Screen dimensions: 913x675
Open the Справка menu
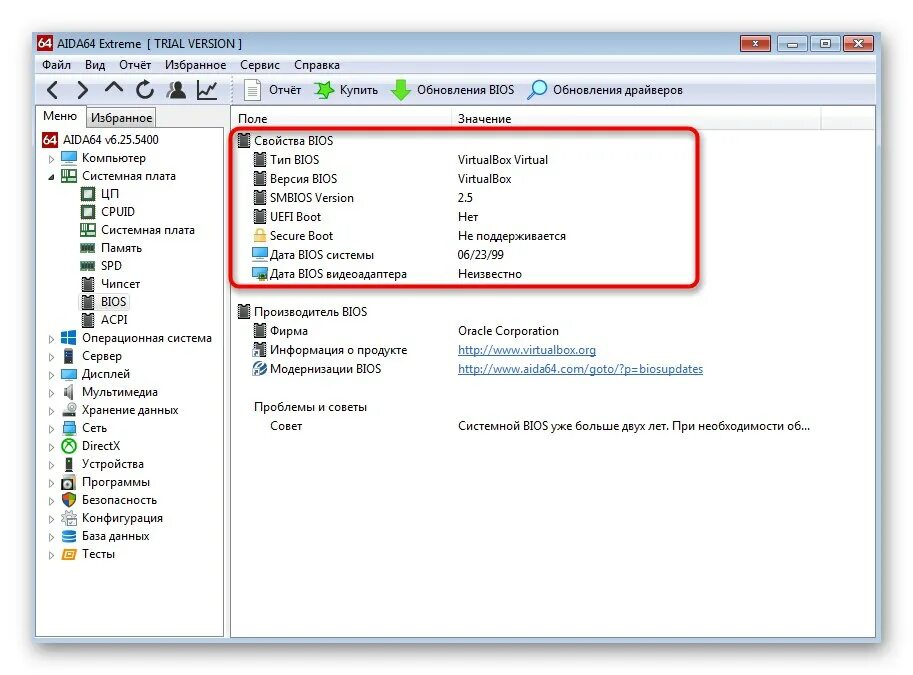coord(317,65)
